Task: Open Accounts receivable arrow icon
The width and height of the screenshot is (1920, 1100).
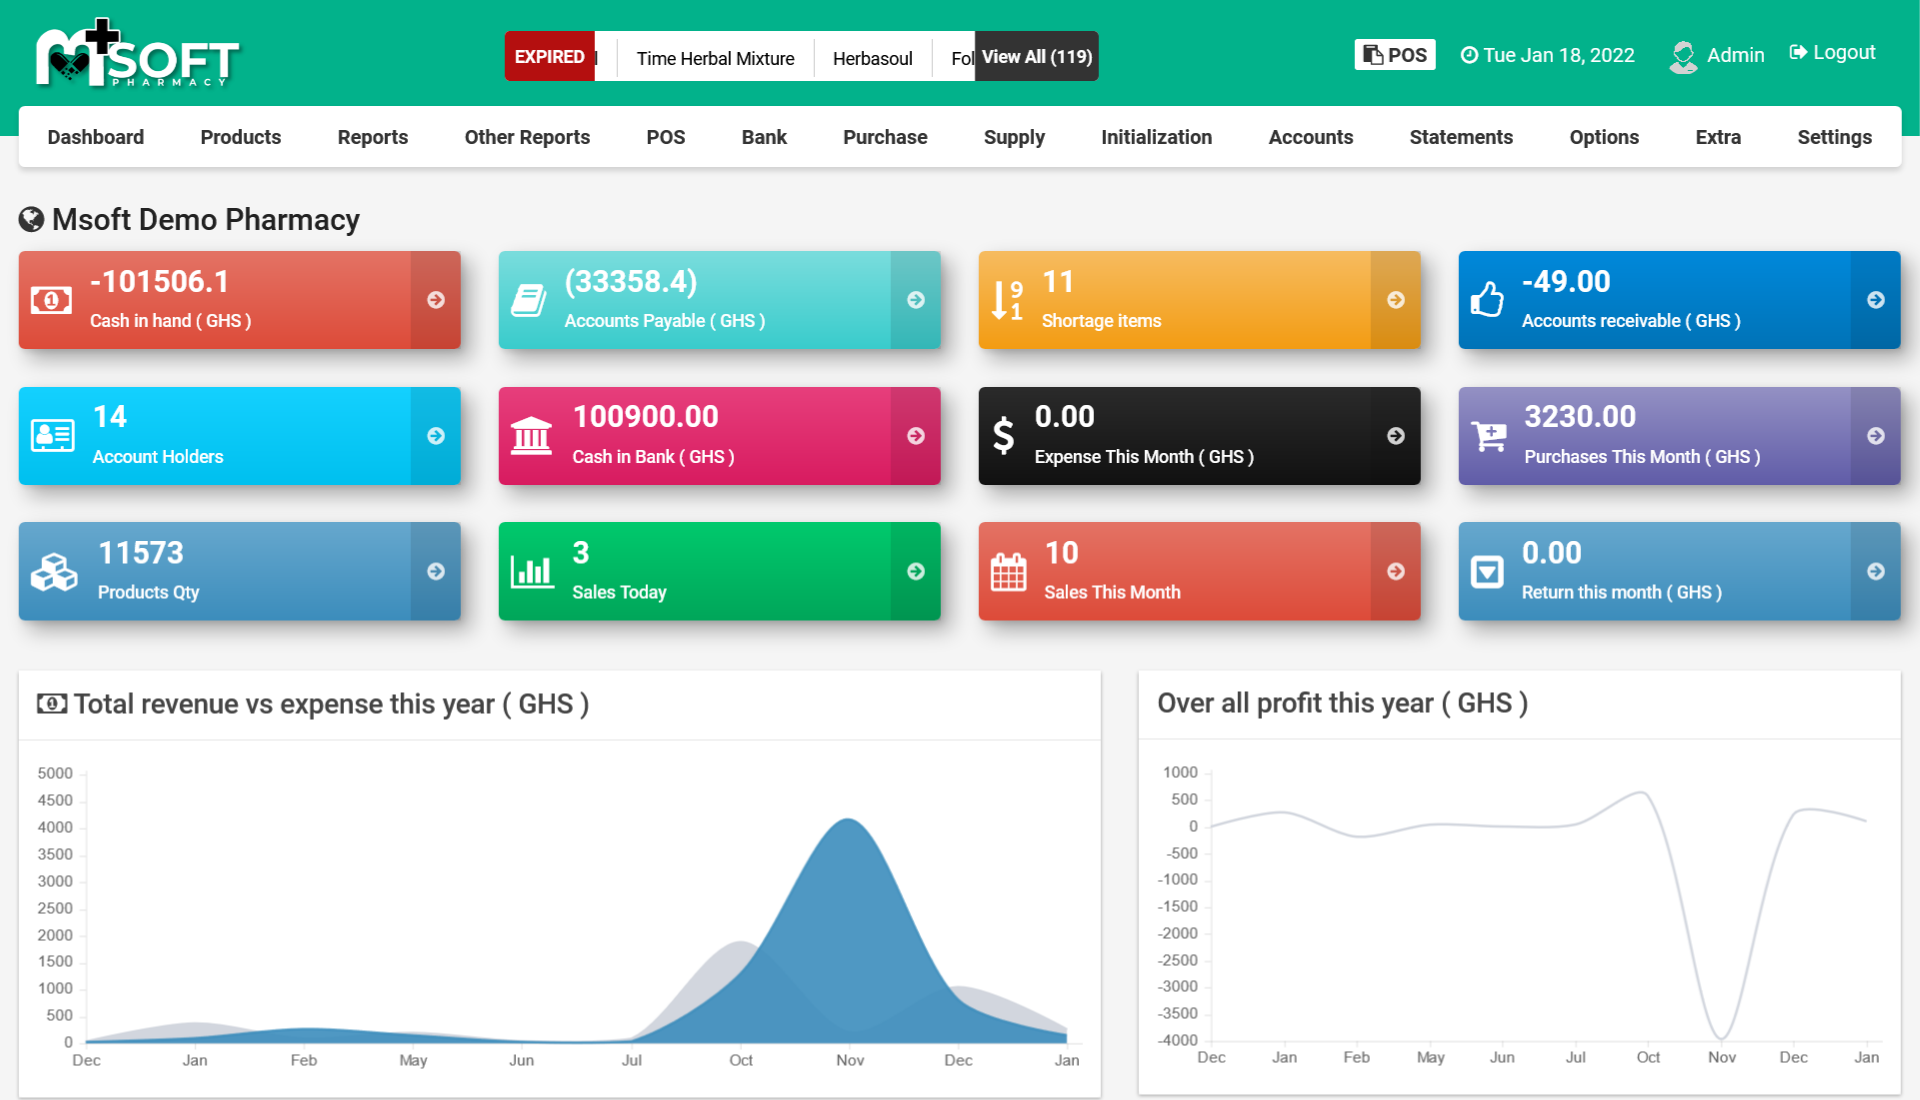Action: 1876,300
